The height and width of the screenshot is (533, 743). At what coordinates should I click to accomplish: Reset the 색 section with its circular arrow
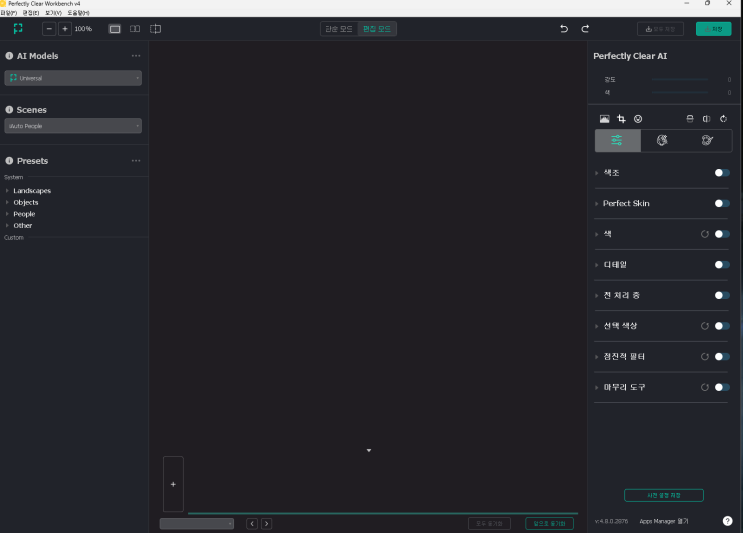705,234
